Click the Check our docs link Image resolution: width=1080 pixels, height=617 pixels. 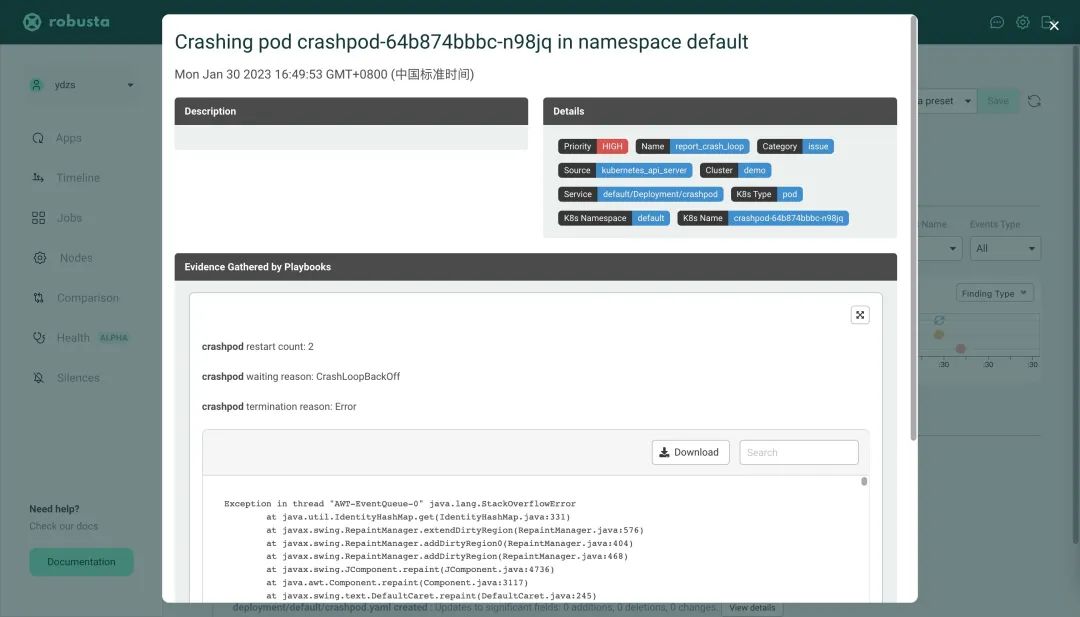pos(63,526)
